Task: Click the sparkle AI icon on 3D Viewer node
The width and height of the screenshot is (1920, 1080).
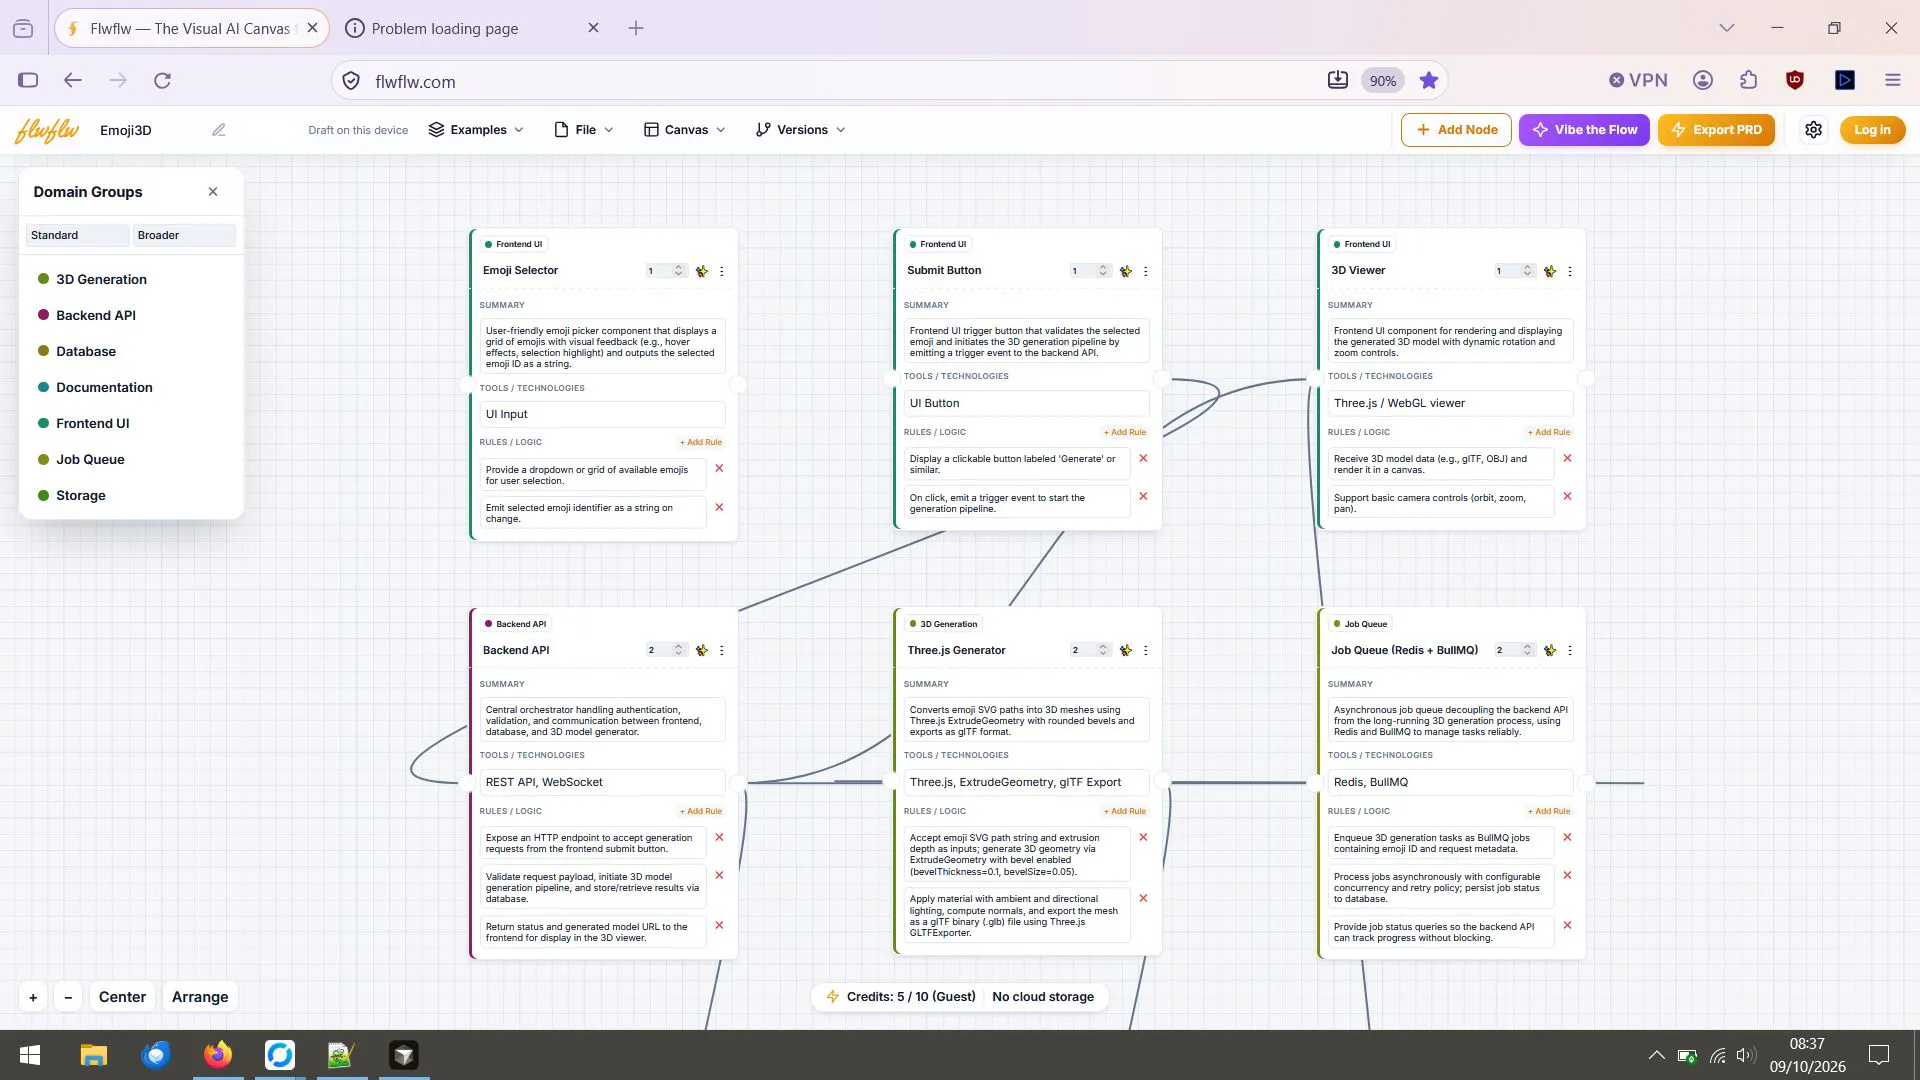Action: (x=1550, y=271)
